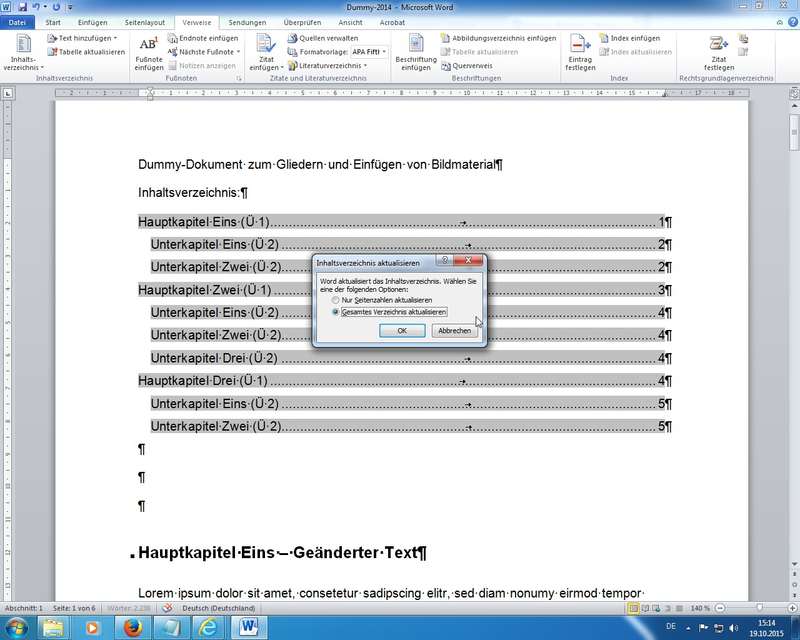Click Seite: 1 von 6 in status bar
The image size is (800, 640).
pos(74,608)
